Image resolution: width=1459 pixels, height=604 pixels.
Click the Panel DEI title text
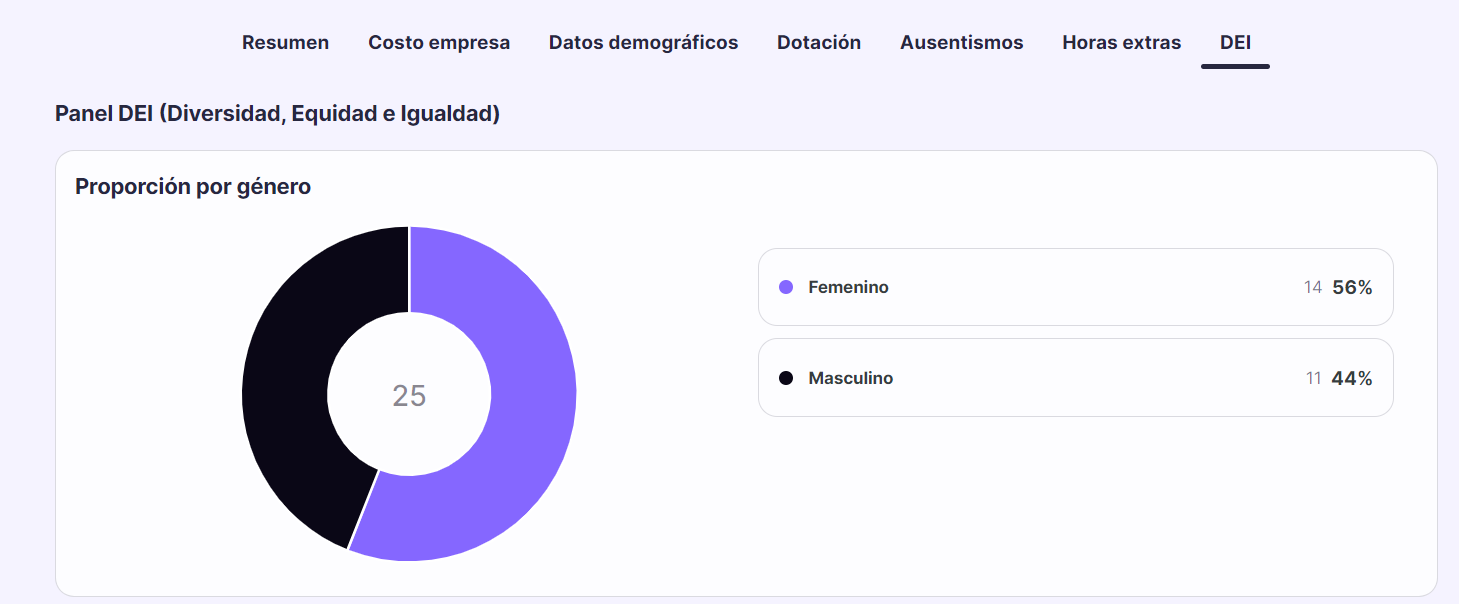277,114
